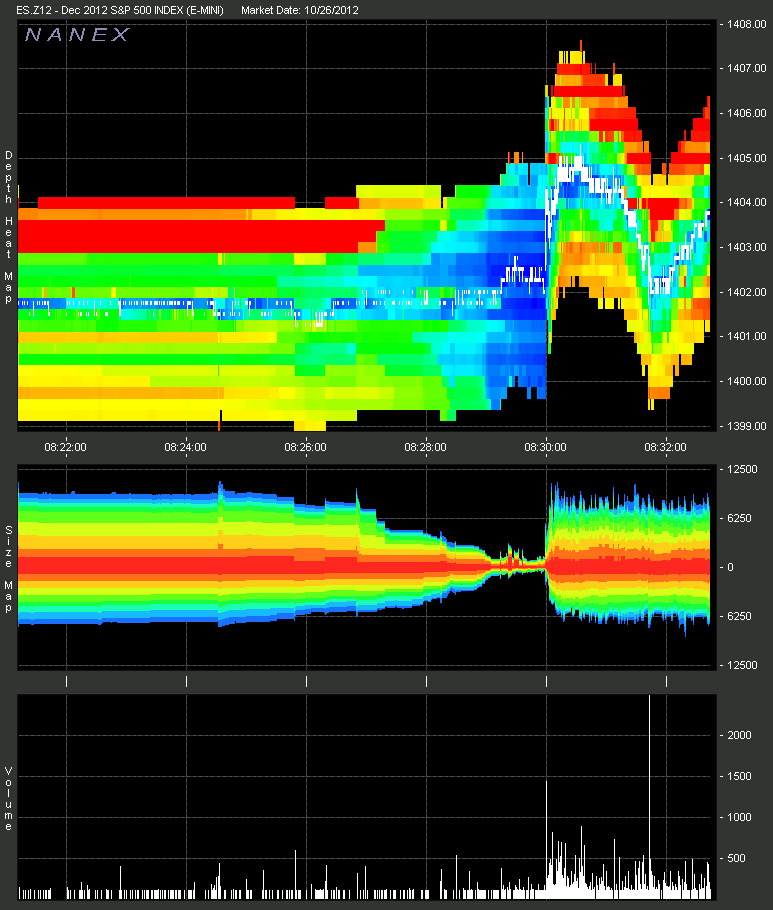The height and width of the screenshot is (910, 773).
Task: Click the Market Date 10/26/2012 label
Action: (299, 10)
